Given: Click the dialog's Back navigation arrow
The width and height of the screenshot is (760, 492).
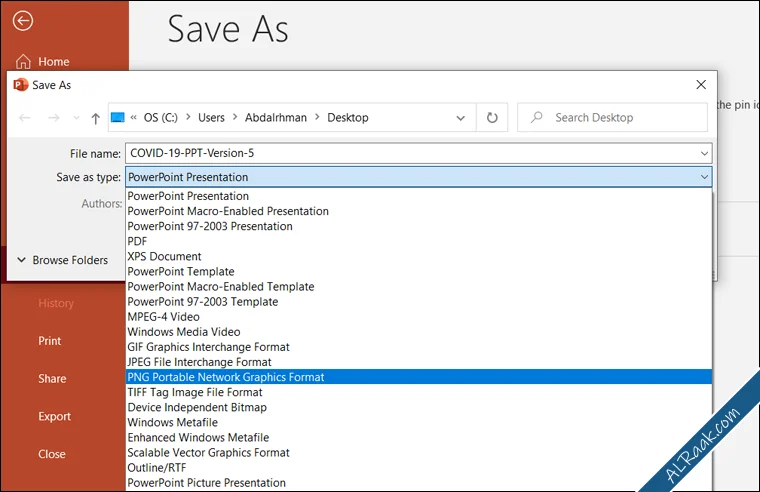Looking at the screenshot, I should click(25, 118).
